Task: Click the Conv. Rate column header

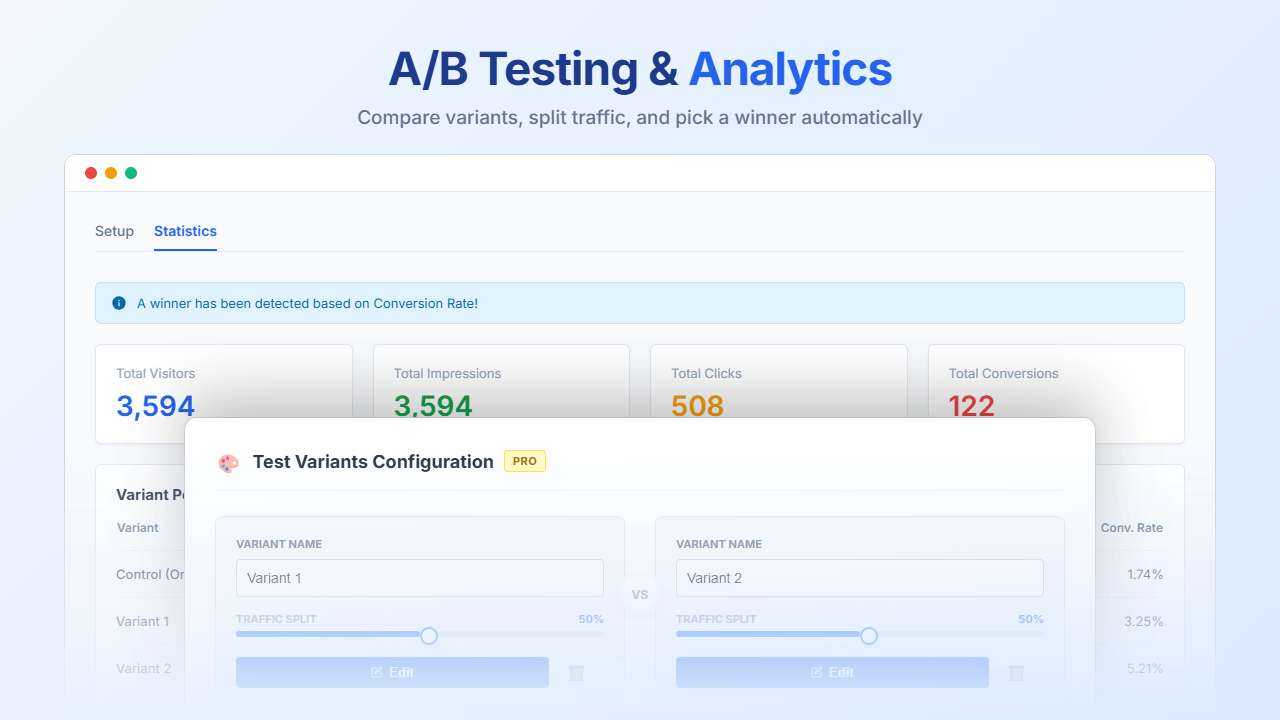Action: coord(1131,527)
